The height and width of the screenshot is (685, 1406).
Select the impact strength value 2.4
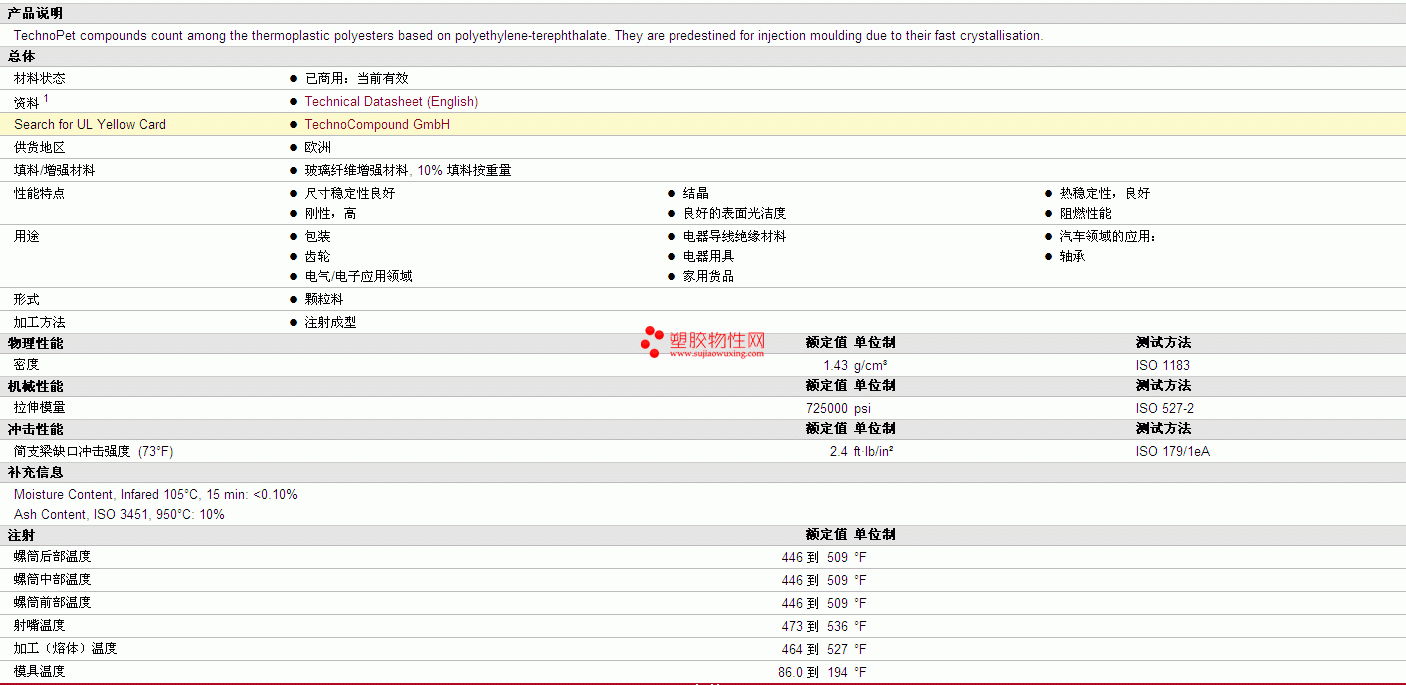[x=839, y=451]
